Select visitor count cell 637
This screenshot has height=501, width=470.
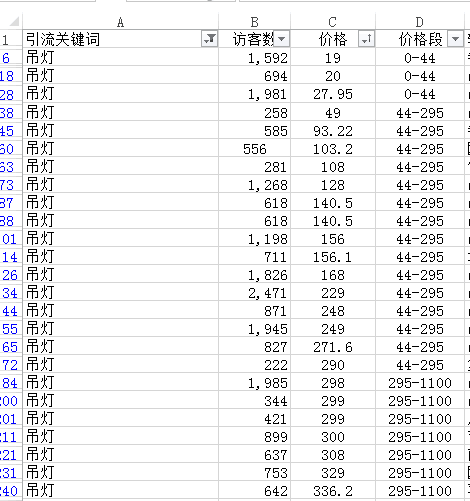coord(254,454)
